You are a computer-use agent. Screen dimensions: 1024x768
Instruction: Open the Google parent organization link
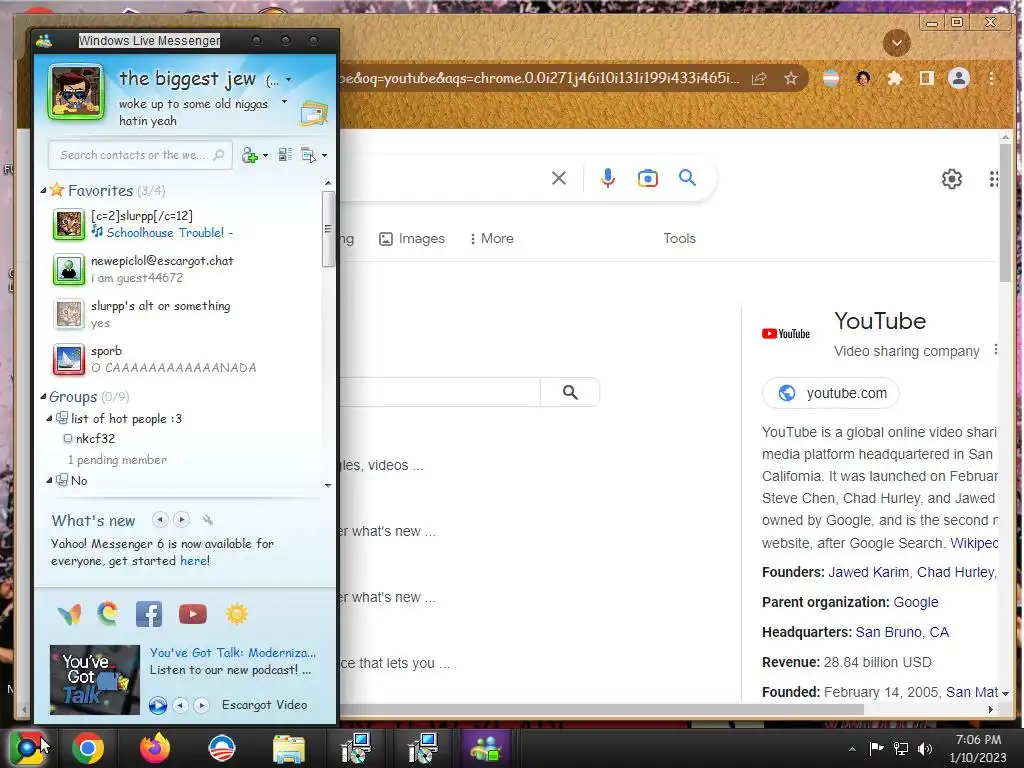pos(916,602)
